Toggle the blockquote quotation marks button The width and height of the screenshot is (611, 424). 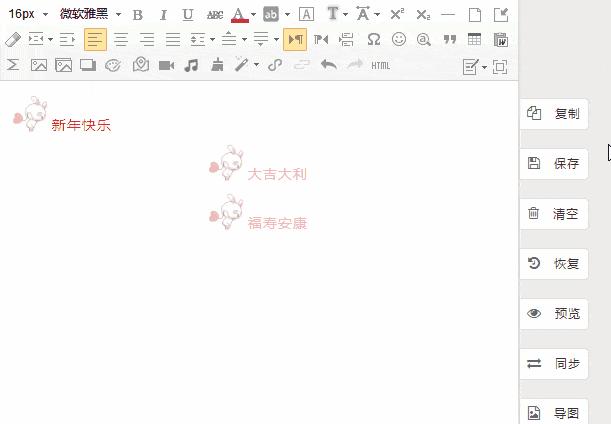coord(450,39)
